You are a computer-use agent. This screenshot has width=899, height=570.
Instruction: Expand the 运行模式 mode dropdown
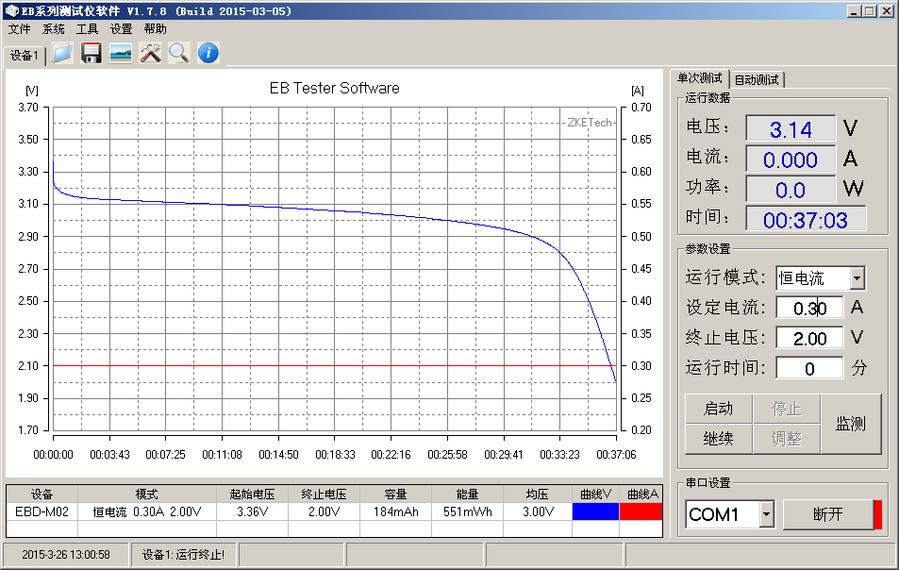[x=857, y=279]
